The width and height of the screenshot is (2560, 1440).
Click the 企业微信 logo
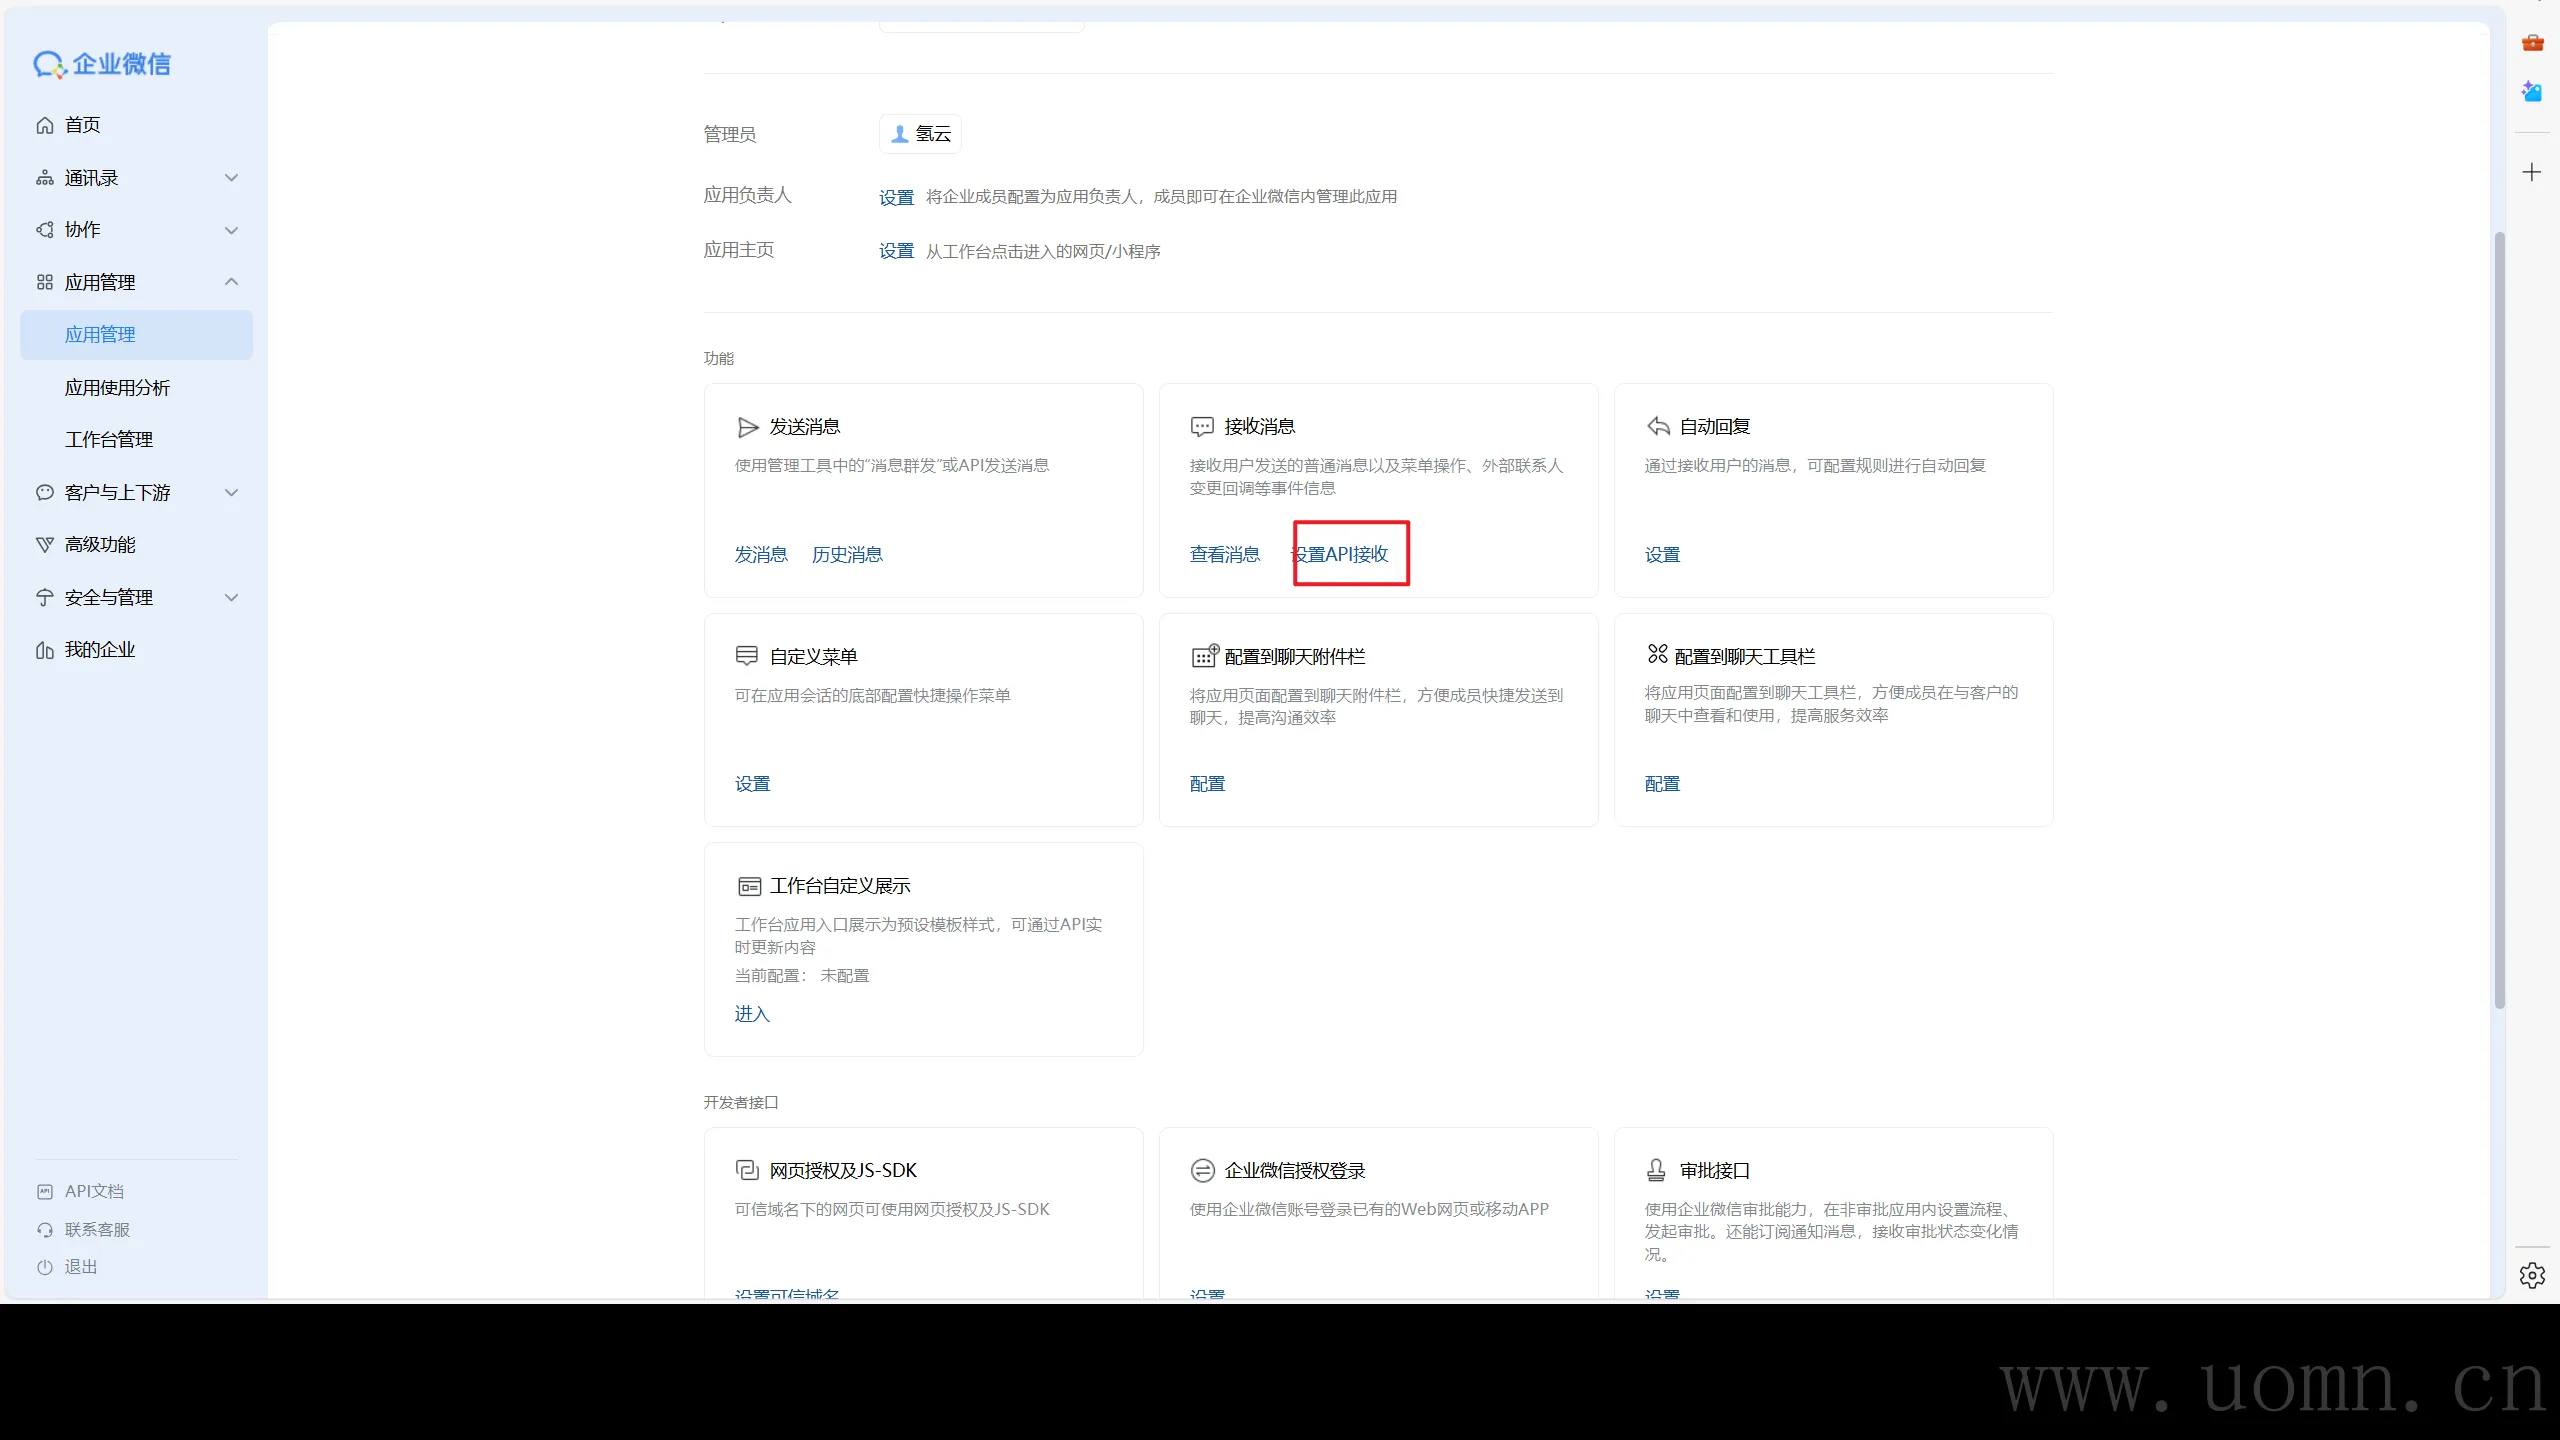click(x=102, y=64)
